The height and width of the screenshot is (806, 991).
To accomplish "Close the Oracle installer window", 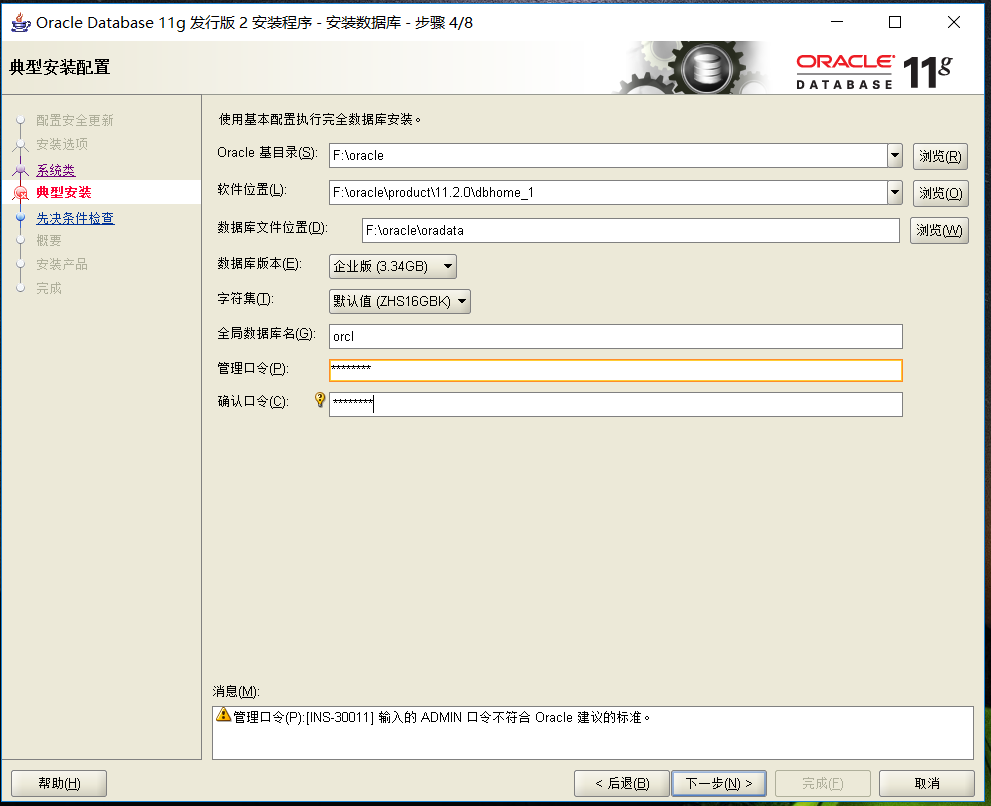I will click(x=954, y=22).
